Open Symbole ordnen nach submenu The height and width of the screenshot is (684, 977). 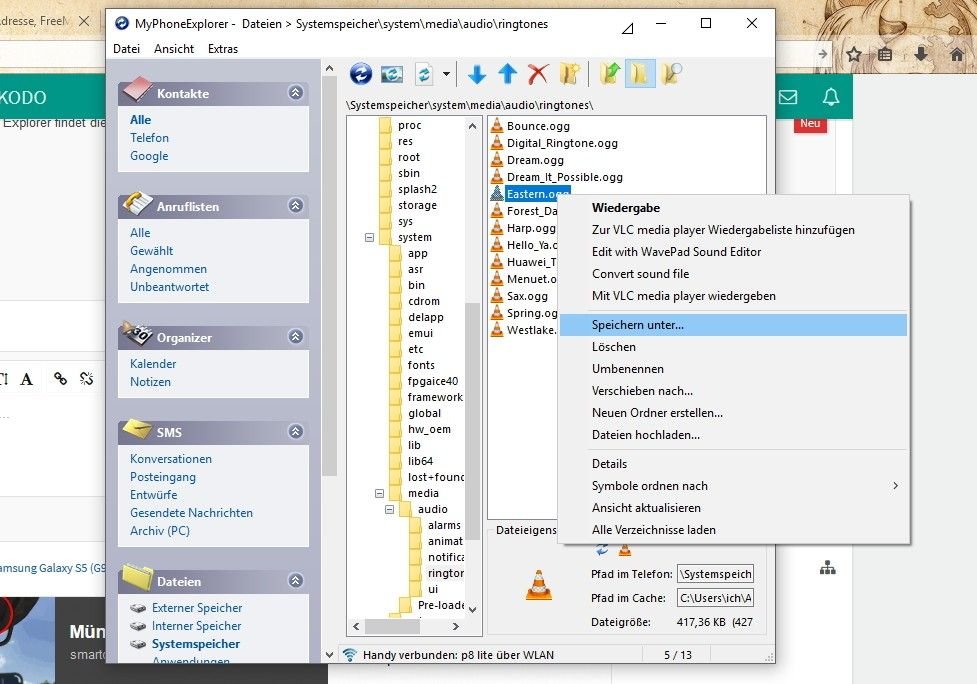point(733,486)
